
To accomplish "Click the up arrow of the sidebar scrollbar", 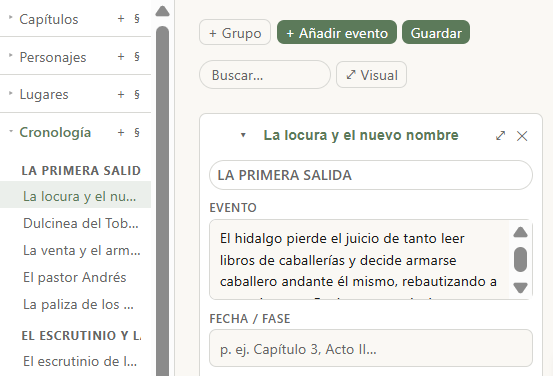I will (163, 11).
